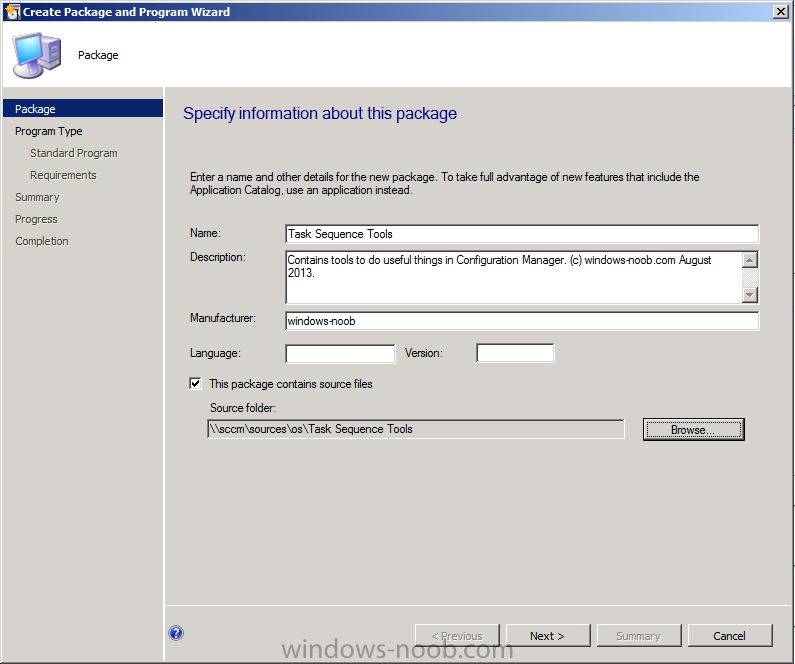
Task: Click the 'Manufacturer:' label
Action: (223, 318)
